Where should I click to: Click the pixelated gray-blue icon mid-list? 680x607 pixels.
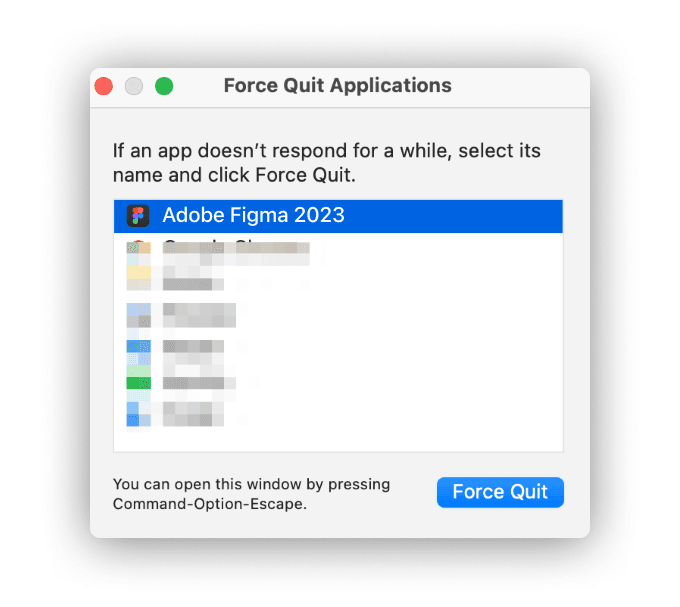[138, 315]
